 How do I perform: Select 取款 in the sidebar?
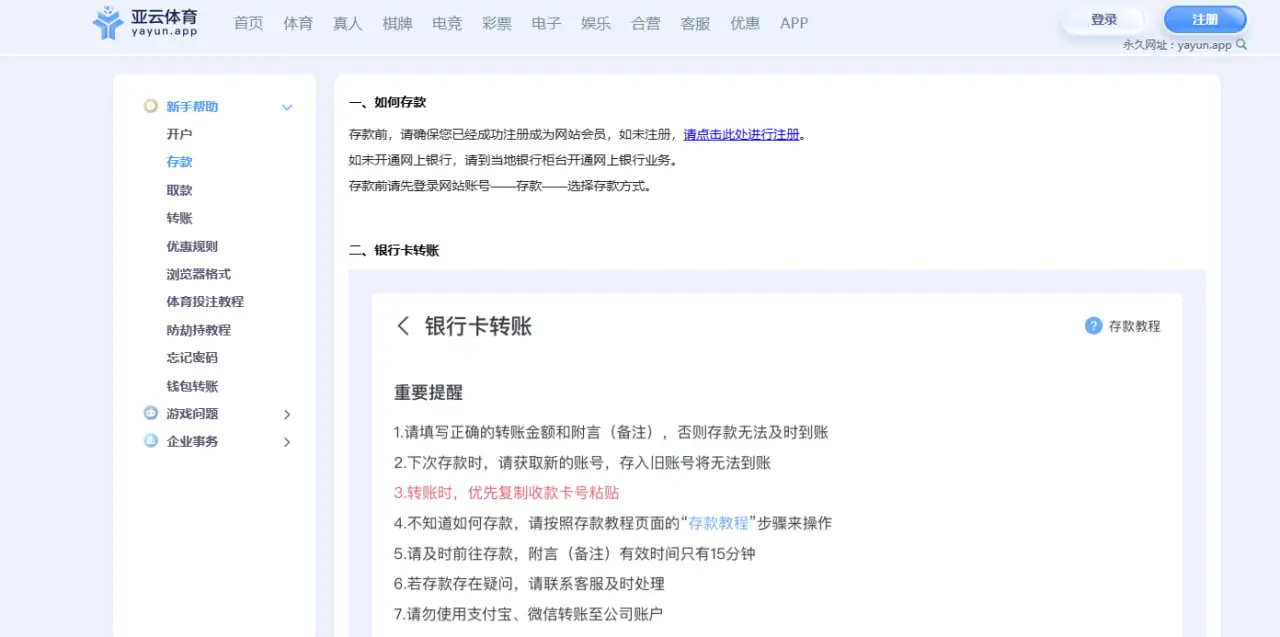coord(179,190)
